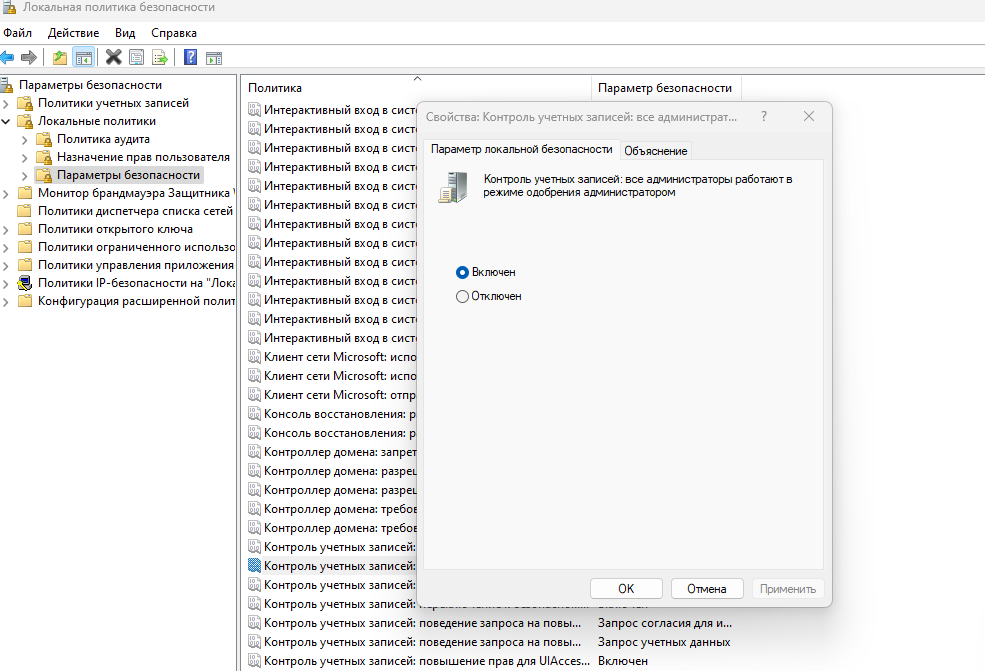Click the Delete X toolbar icon
This screenshot has width=985, height=671.
coord(114,58)
